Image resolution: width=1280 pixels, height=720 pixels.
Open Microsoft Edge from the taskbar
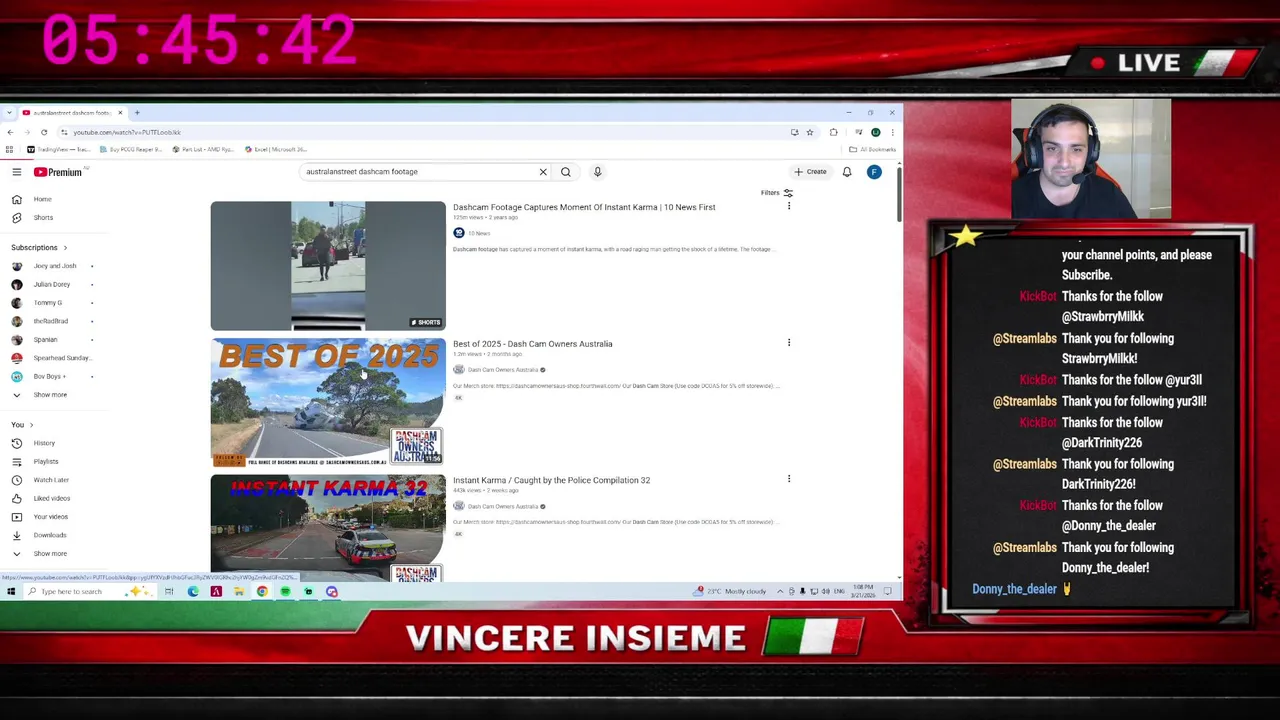[x=193, y=592]
